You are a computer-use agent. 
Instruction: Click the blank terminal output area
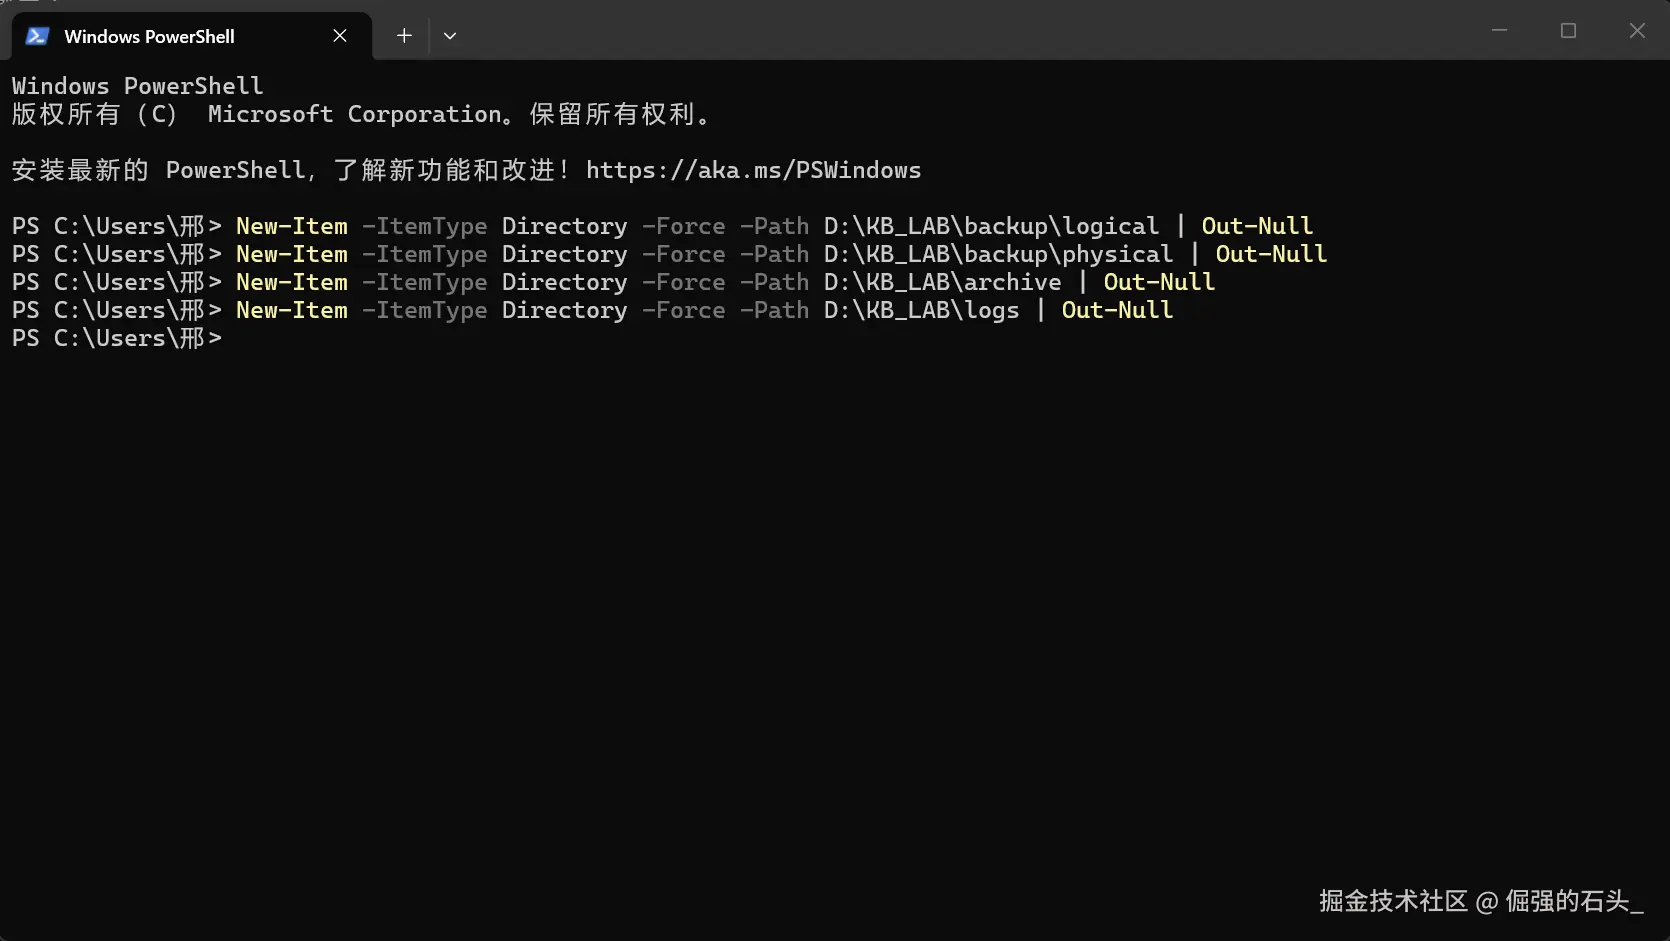(800, 600)
